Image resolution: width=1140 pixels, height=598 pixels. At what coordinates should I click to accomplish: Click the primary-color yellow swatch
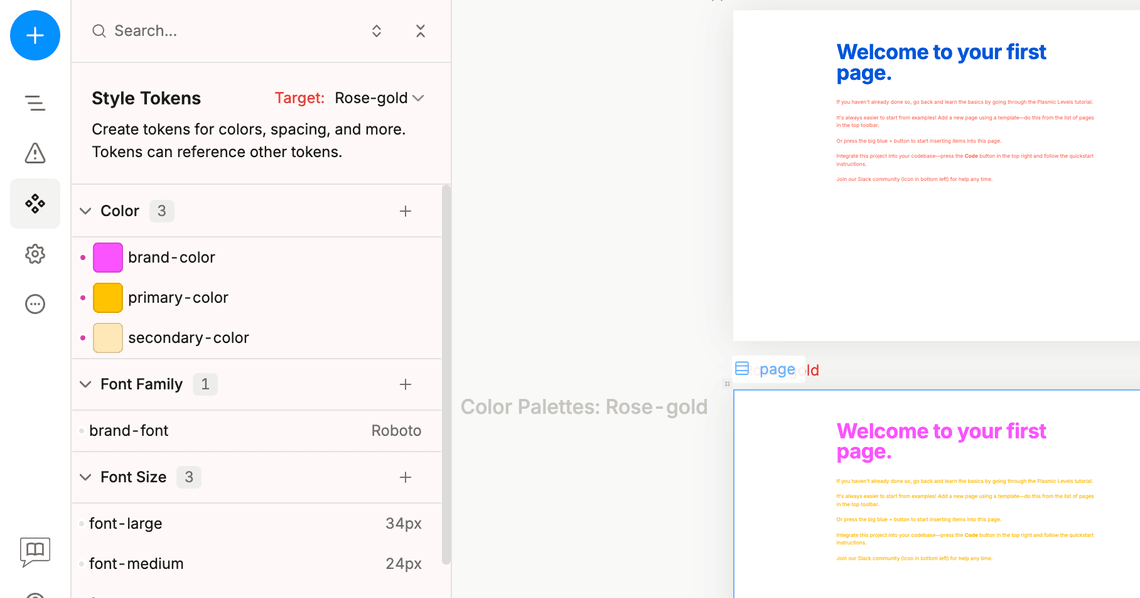click(x=108, y=297)
